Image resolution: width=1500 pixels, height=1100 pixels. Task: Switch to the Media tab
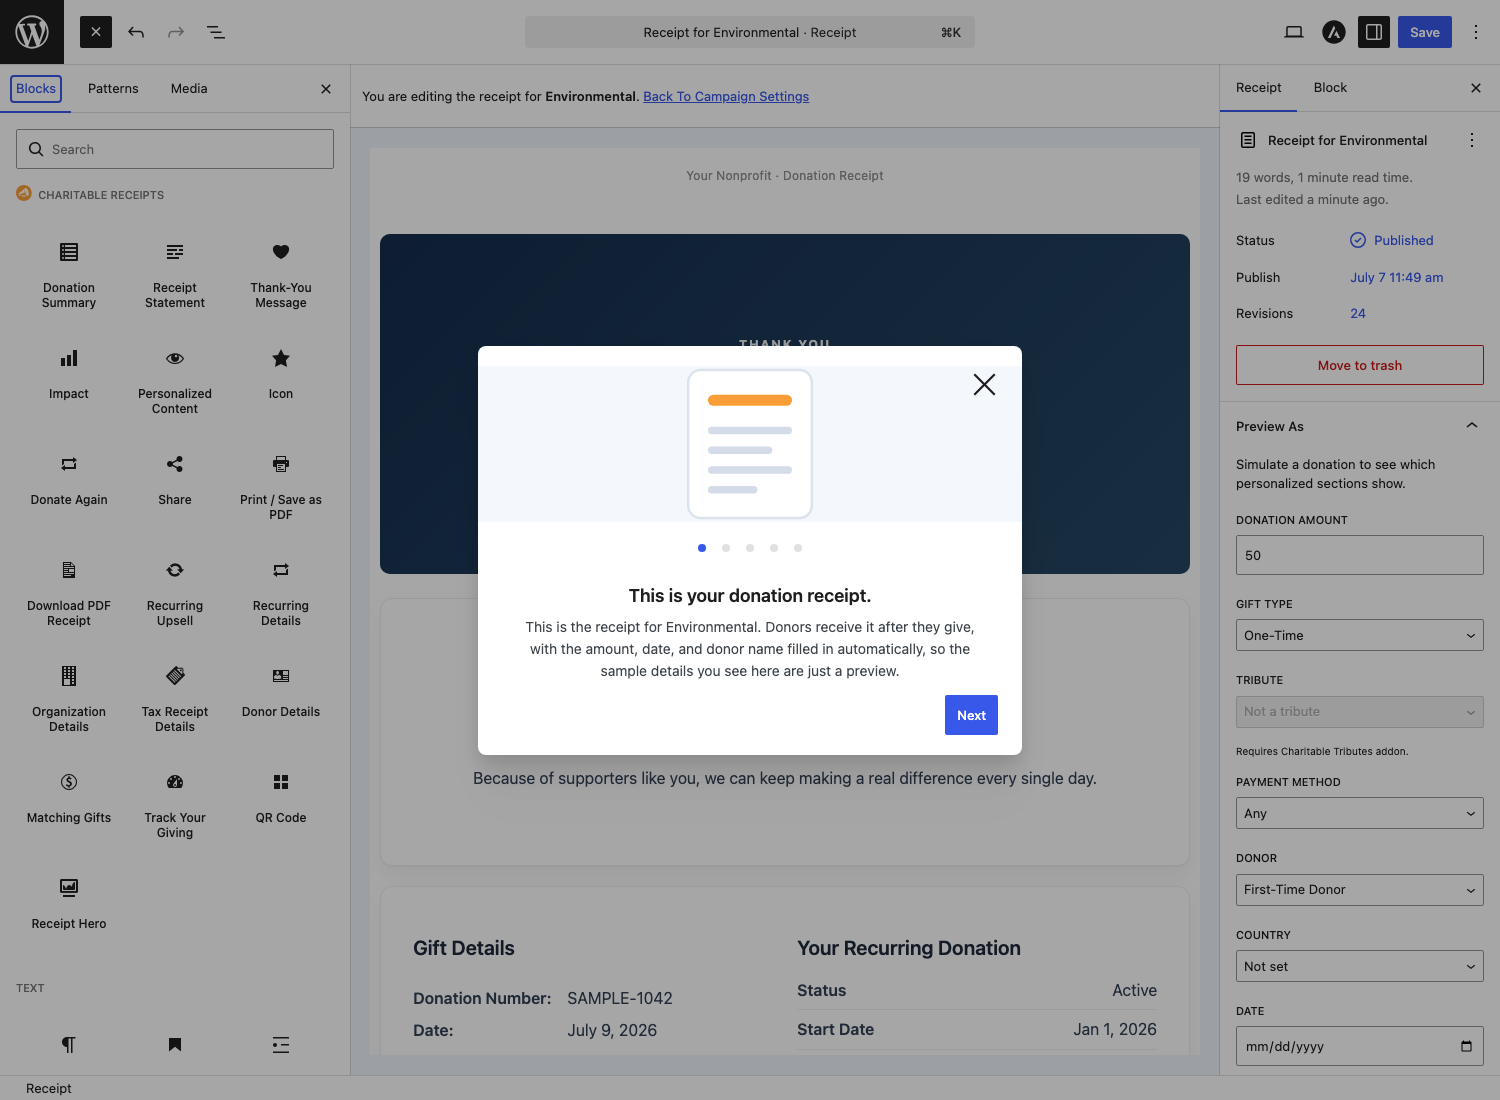(189, 89)
